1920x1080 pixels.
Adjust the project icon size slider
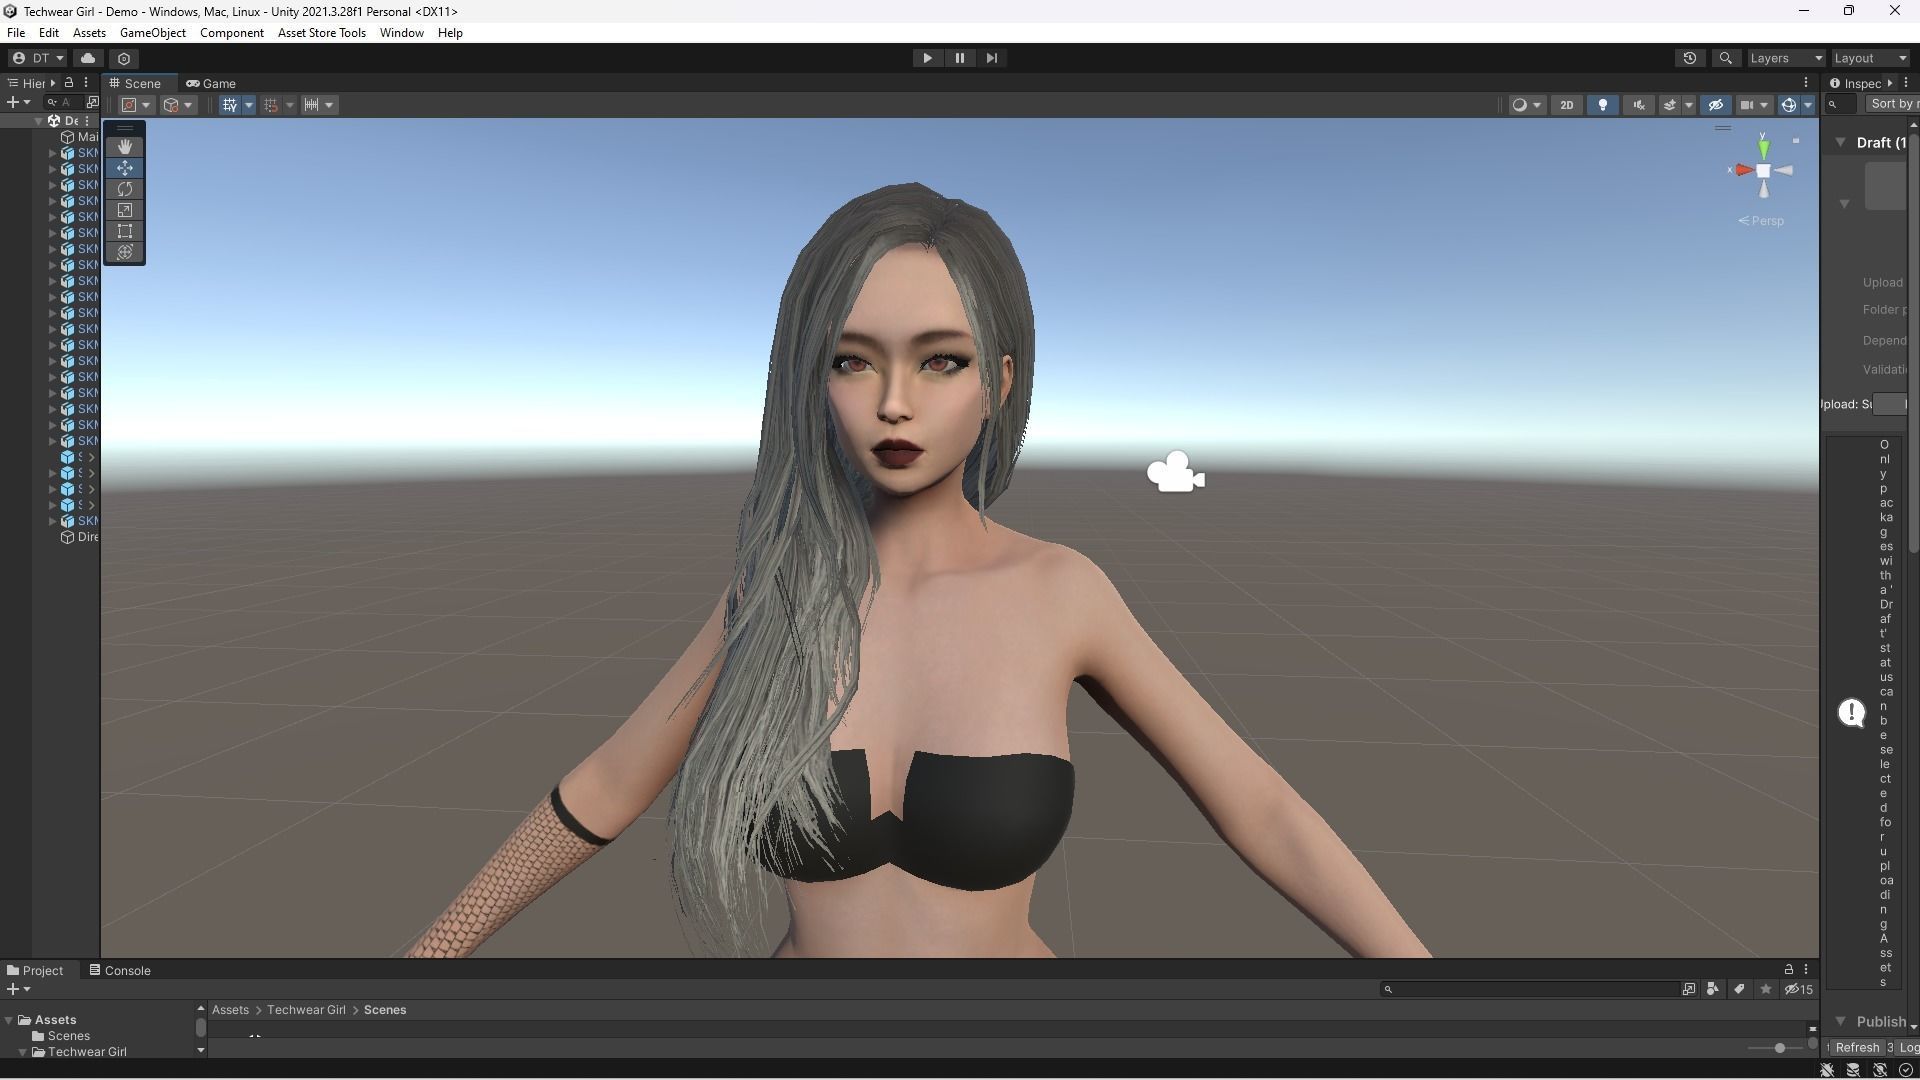(x=1779, y=1048)
